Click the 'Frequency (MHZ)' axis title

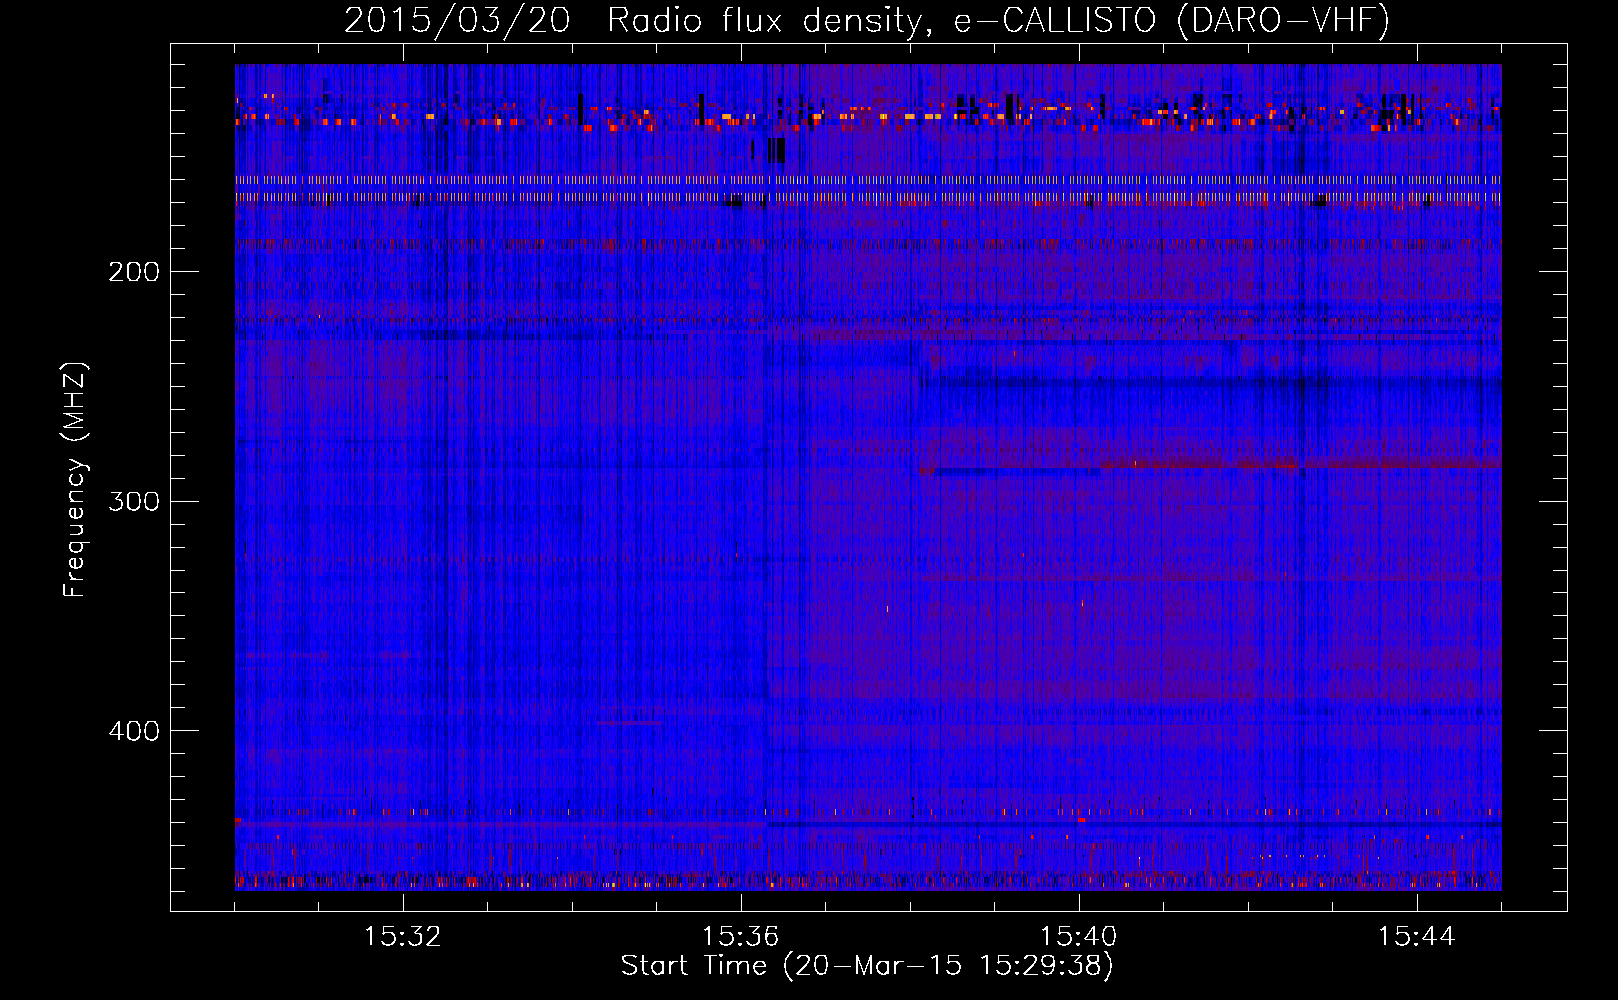point(75,479)
